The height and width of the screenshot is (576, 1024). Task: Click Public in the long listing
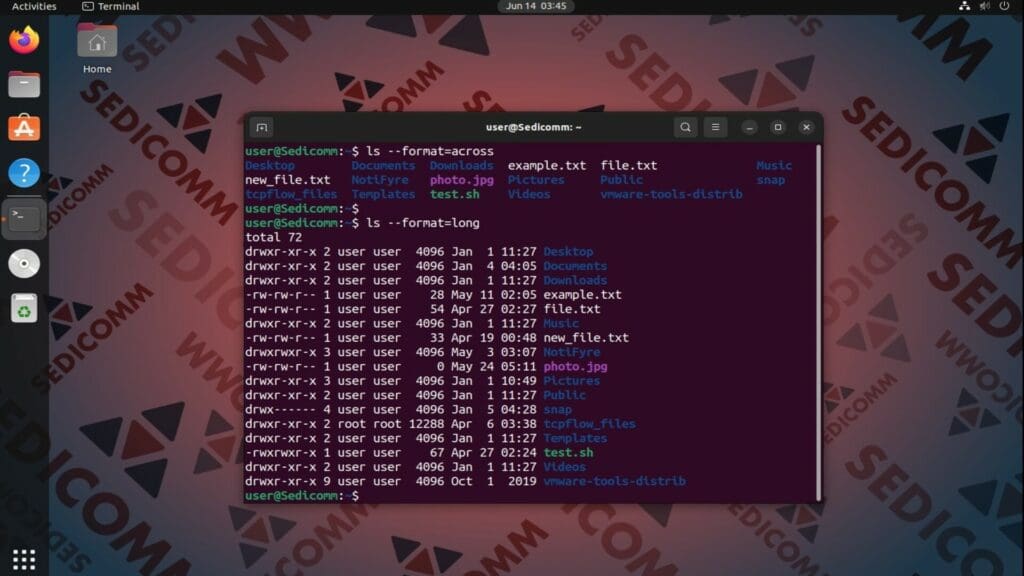tap(564, 395)
